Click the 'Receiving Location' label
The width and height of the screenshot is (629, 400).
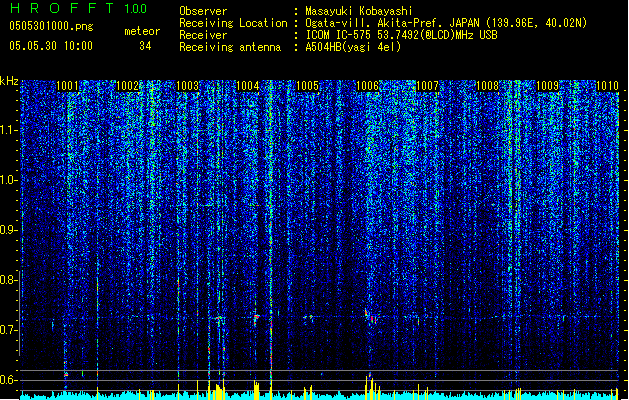(233, 23)
